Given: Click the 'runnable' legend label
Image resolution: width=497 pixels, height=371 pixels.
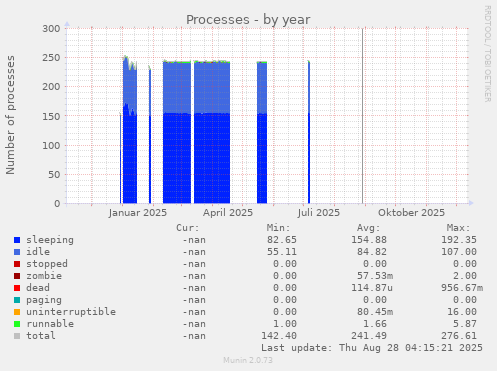Looking at the screenshot, I should (50, 324).
